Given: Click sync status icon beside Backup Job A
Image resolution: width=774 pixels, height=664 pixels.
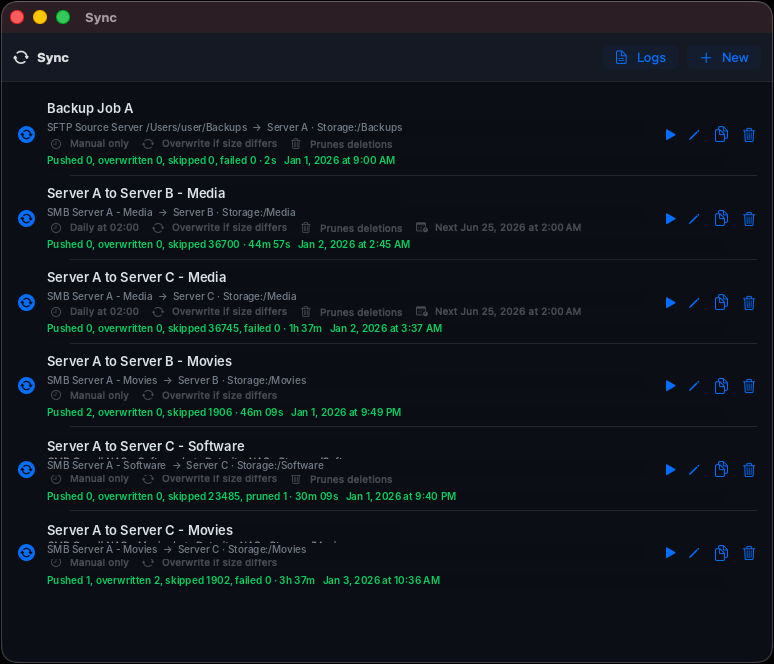Looking at the screenshot, I should click(27, 134).
